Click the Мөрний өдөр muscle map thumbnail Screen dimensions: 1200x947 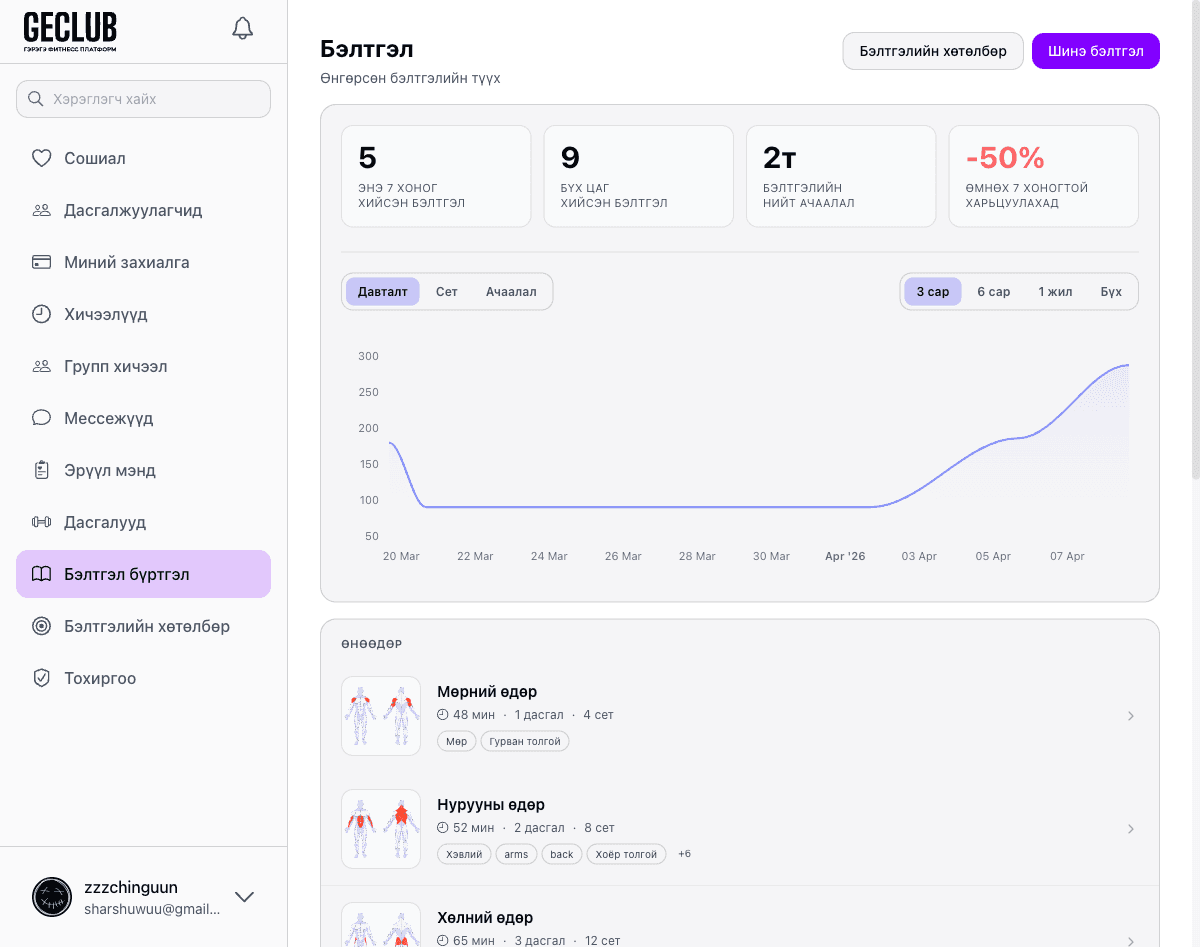(381, 716)
